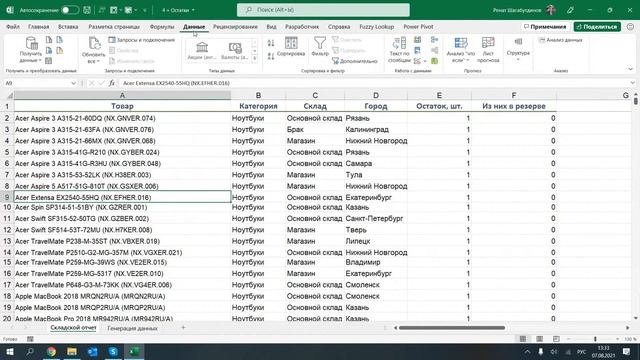This screenshot has width=640, height=360.
Task: Open the Sort (Сортировка) dialog
Action: pos(291,46)
